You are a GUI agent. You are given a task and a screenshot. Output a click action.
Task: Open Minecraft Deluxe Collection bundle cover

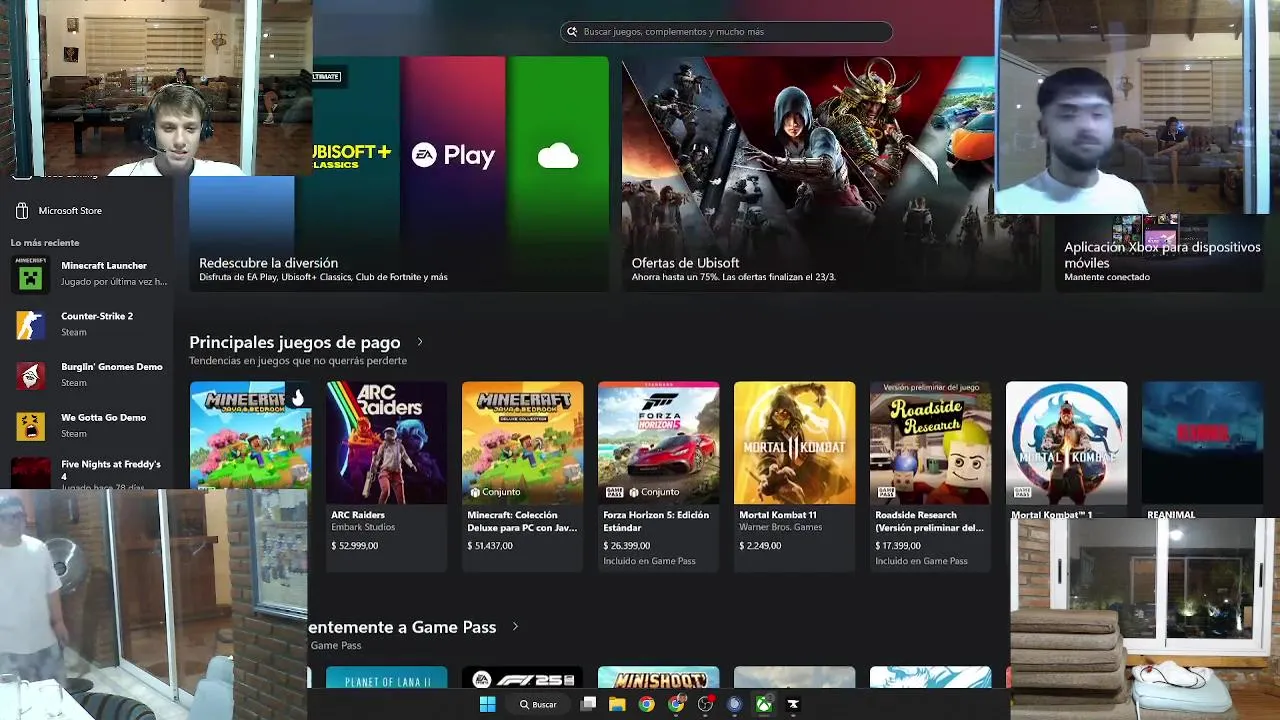point(522,442)
